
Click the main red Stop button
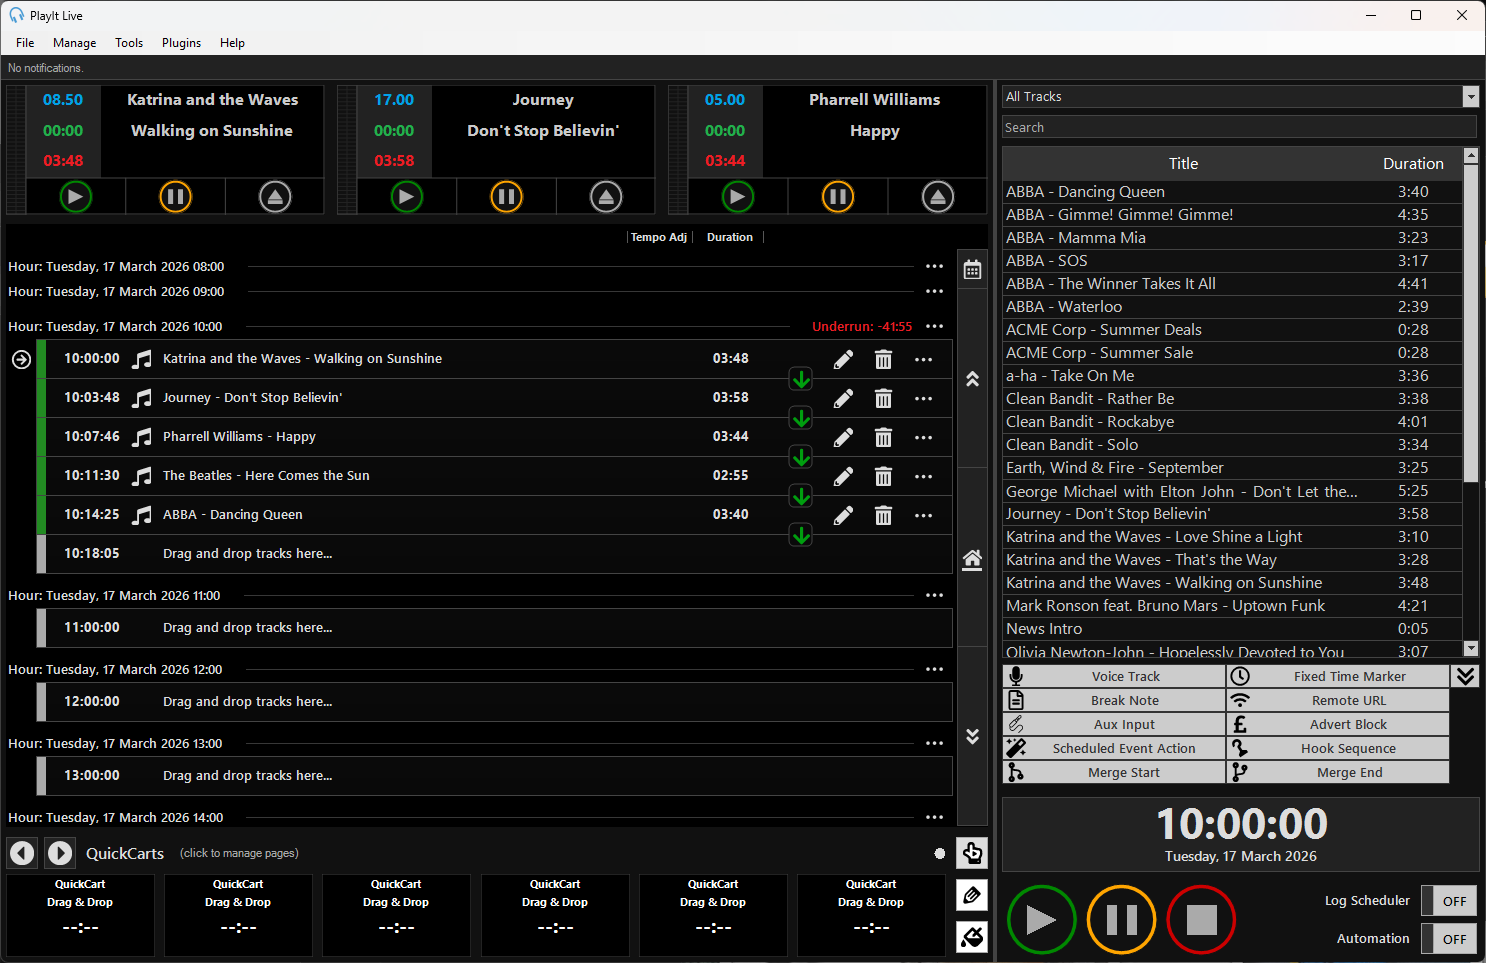(1201, 920)
